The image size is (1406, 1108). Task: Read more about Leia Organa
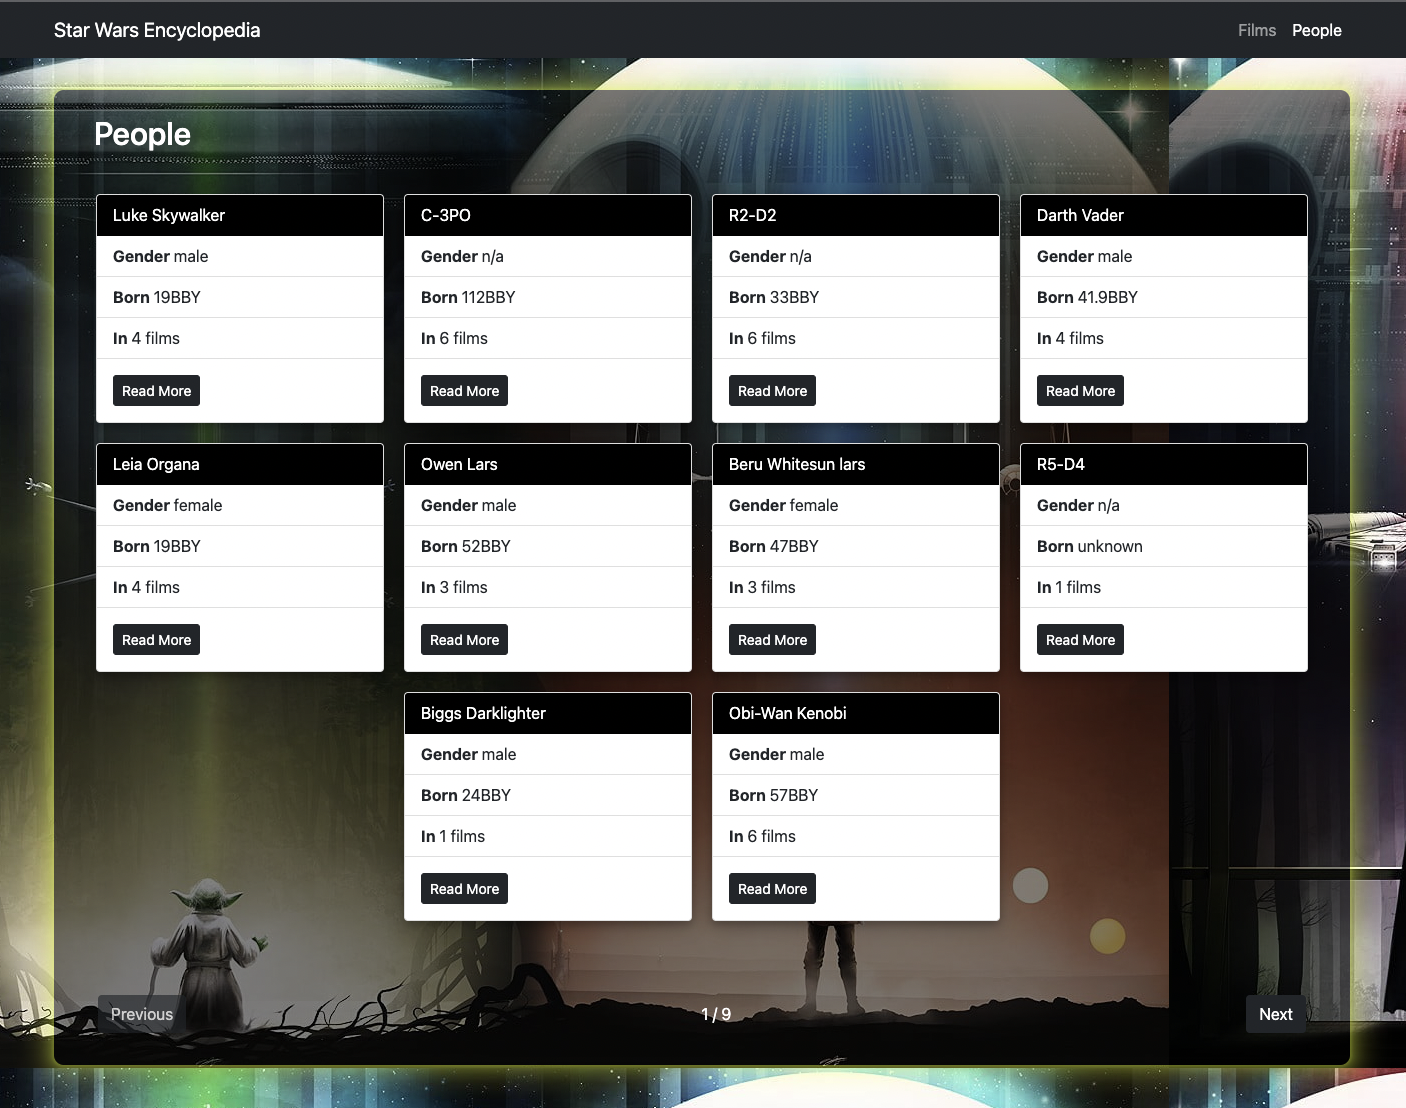pyautogui.click(x=156, y=640)
